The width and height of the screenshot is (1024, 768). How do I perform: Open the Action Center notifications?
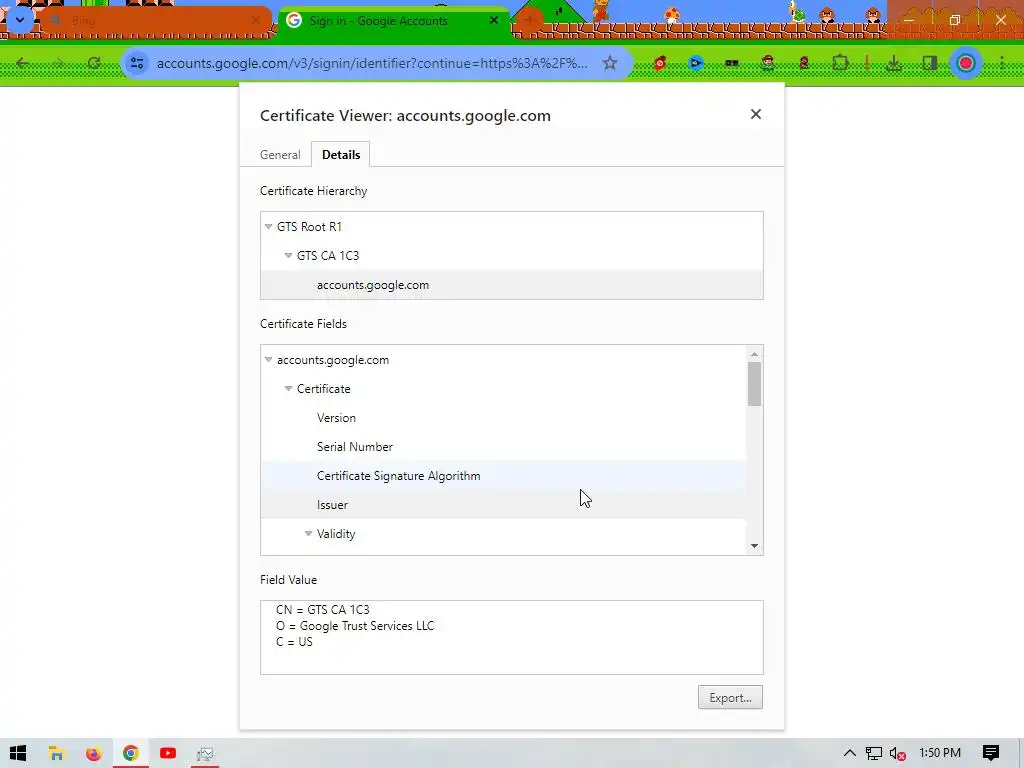[x=991, y=753]
